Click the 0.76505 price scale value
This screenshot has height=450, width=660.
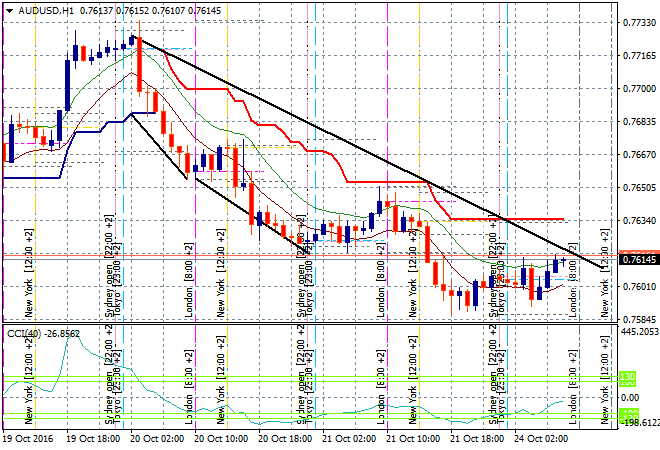pyautogui.click(x=639, y=187)
